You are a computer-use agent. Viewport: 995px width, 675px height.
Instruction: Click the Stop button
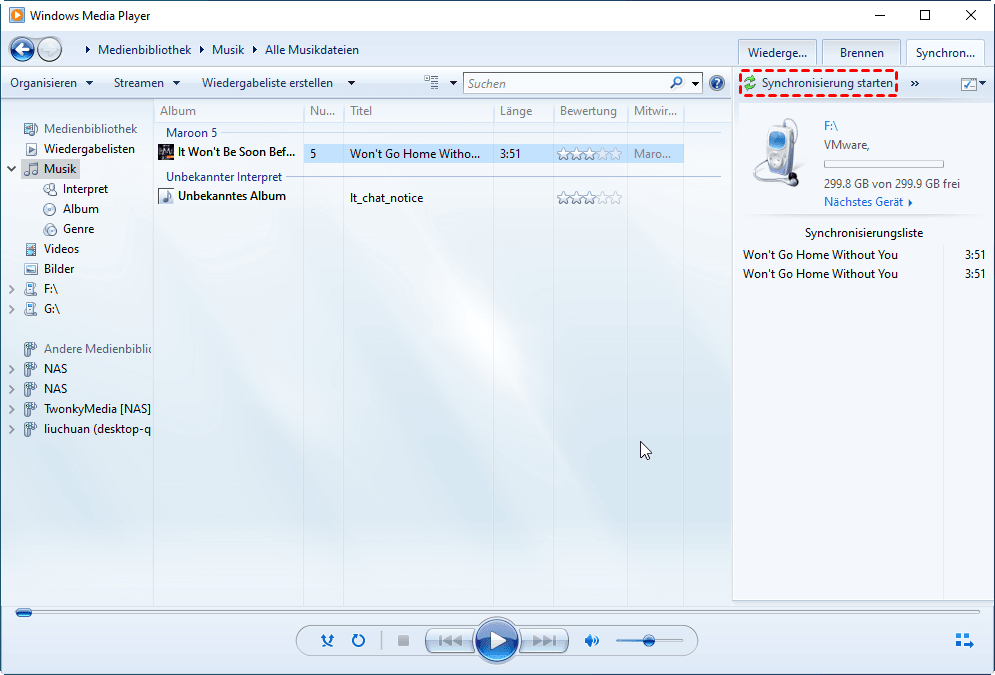403,641
